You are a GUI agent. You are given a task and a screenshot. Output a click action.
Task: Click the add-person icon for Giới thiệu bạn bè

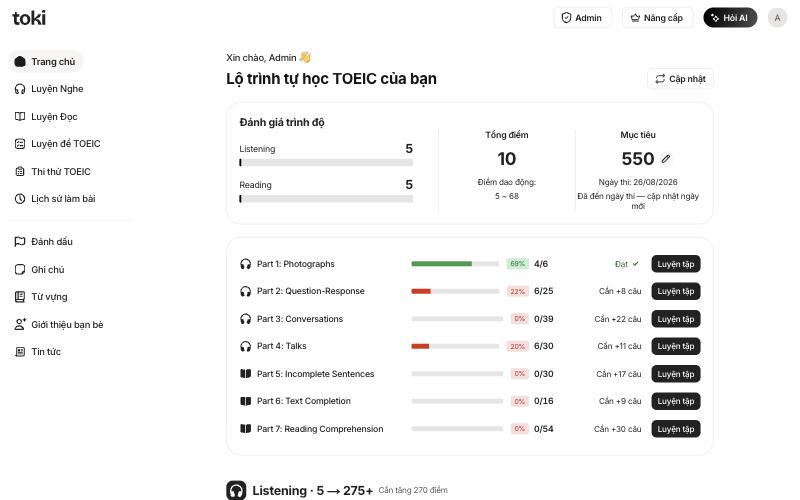(x=20, y=324)
